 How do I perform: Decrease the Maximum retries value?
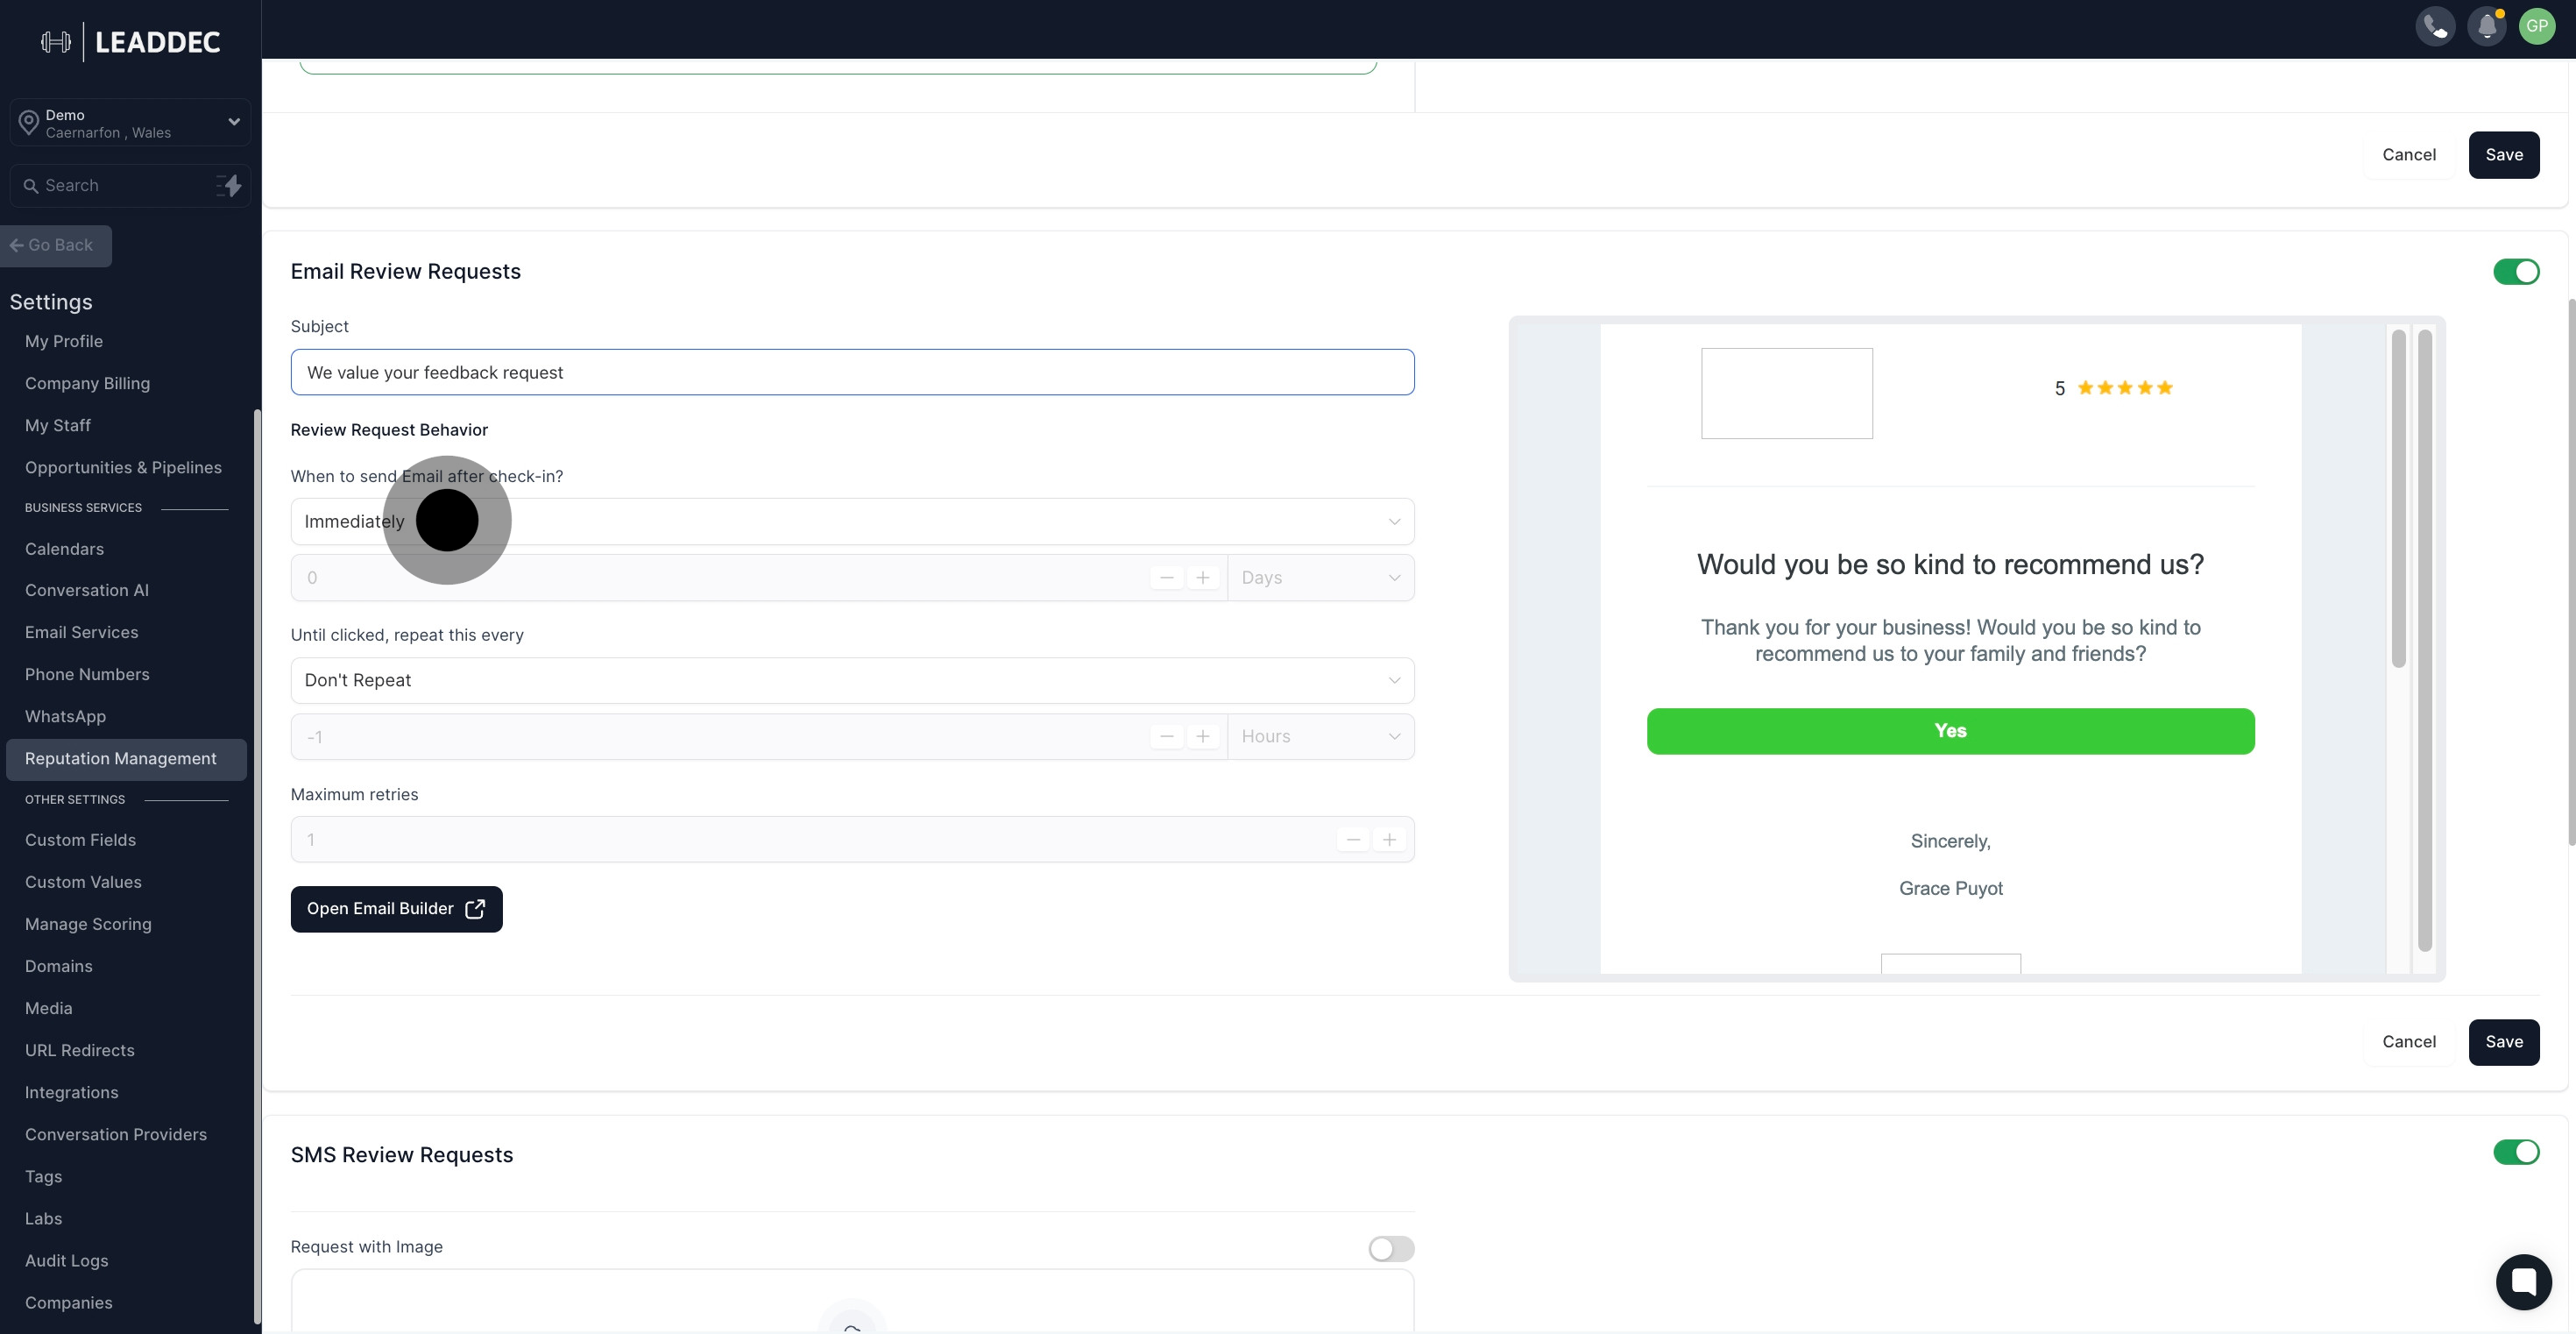point(1353,840)
